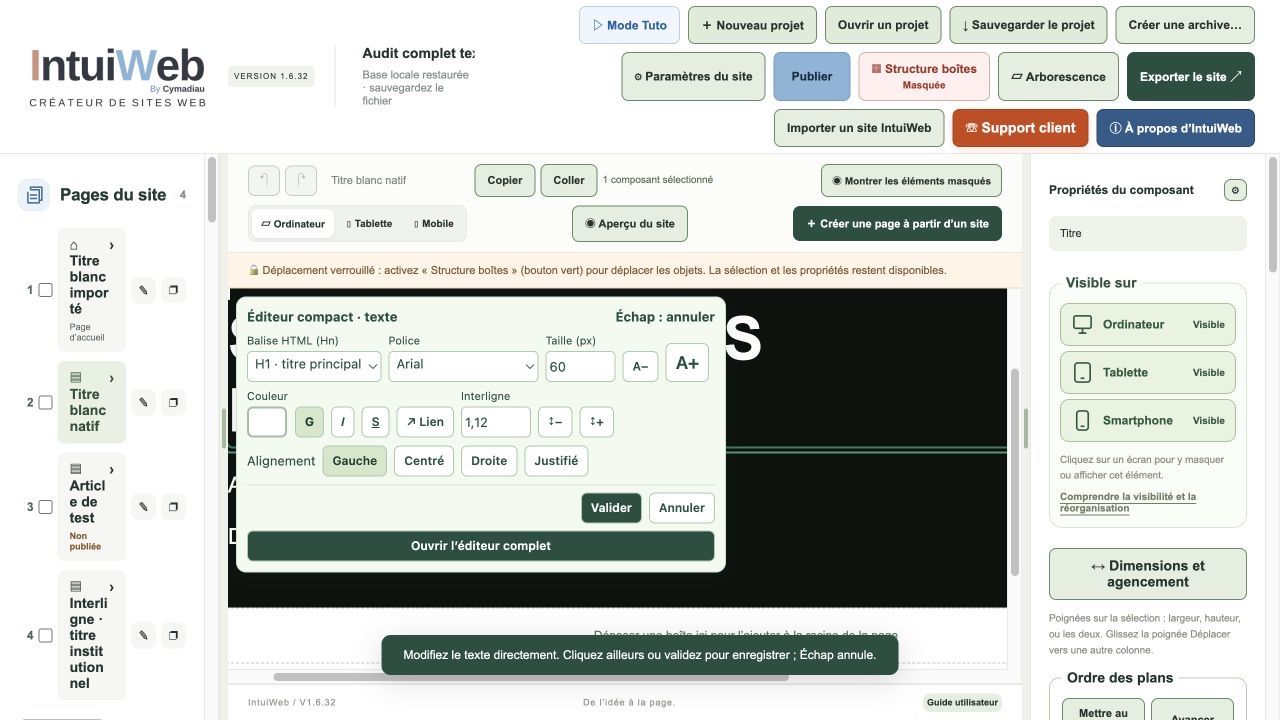This screenshot has height=720, width=1280.
Task: Expand page 1 chevron arrow
Action: tap(111, 245)
